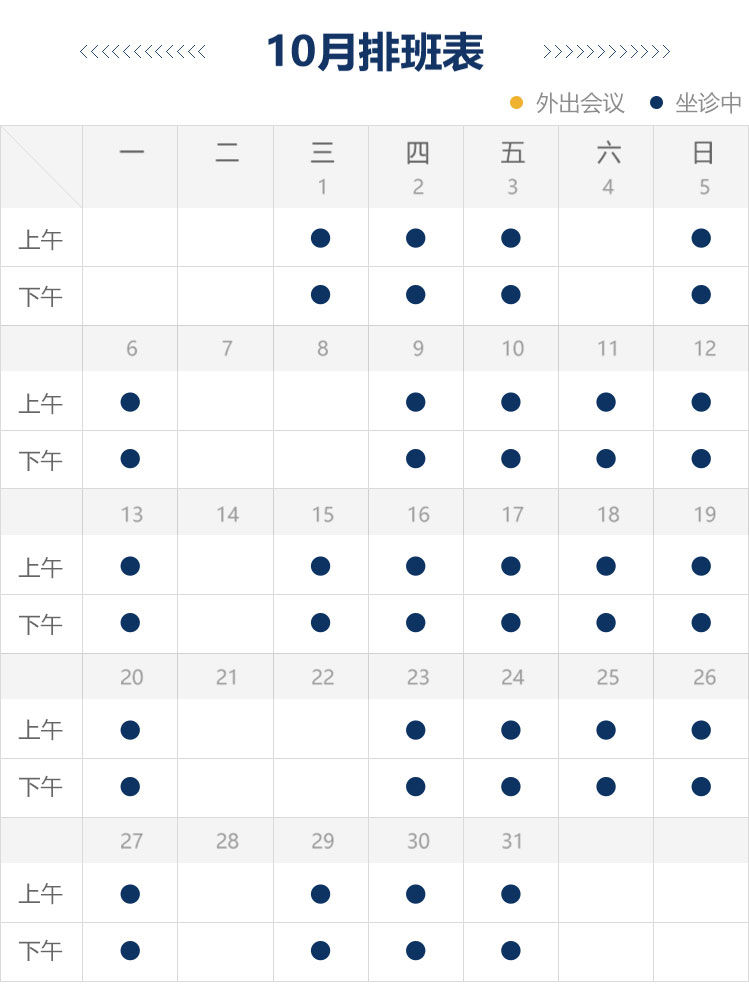Click the date number 22
The width and height of the screenshot is (749, 1000).
[x=322, y=677]
